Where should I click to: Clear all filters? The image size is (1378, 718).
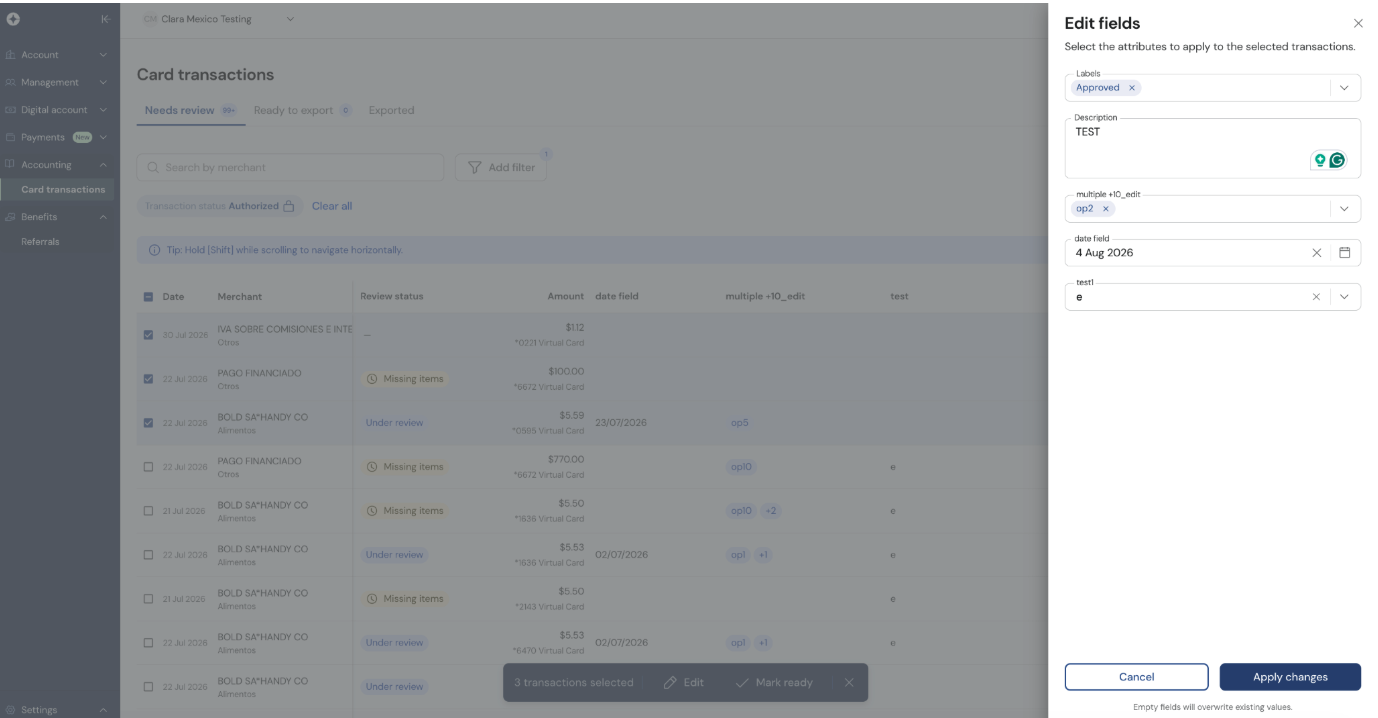pos(332,206)
